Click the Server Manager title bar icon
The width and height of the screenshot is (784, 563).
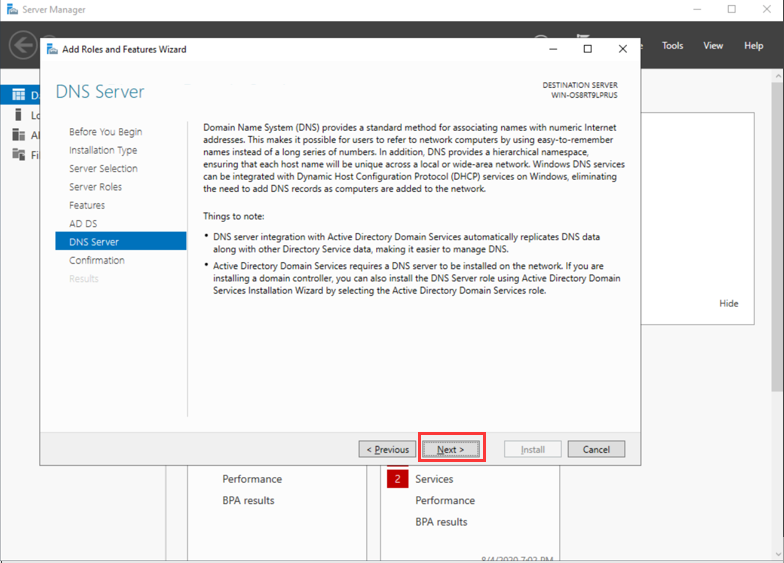[x=12, y=10]
